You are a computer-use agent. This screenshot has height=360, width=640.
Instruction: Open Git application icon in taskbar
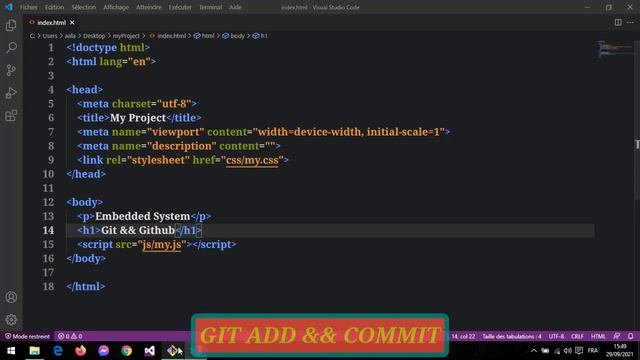click(x=173, y=351)
